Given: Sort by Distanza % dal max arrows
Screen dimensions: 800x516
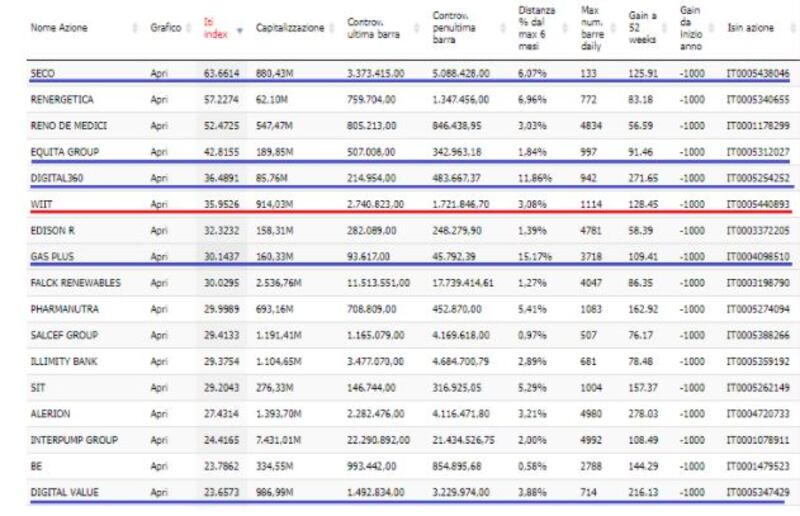Looking at the screenshot, I should [565, 28].
